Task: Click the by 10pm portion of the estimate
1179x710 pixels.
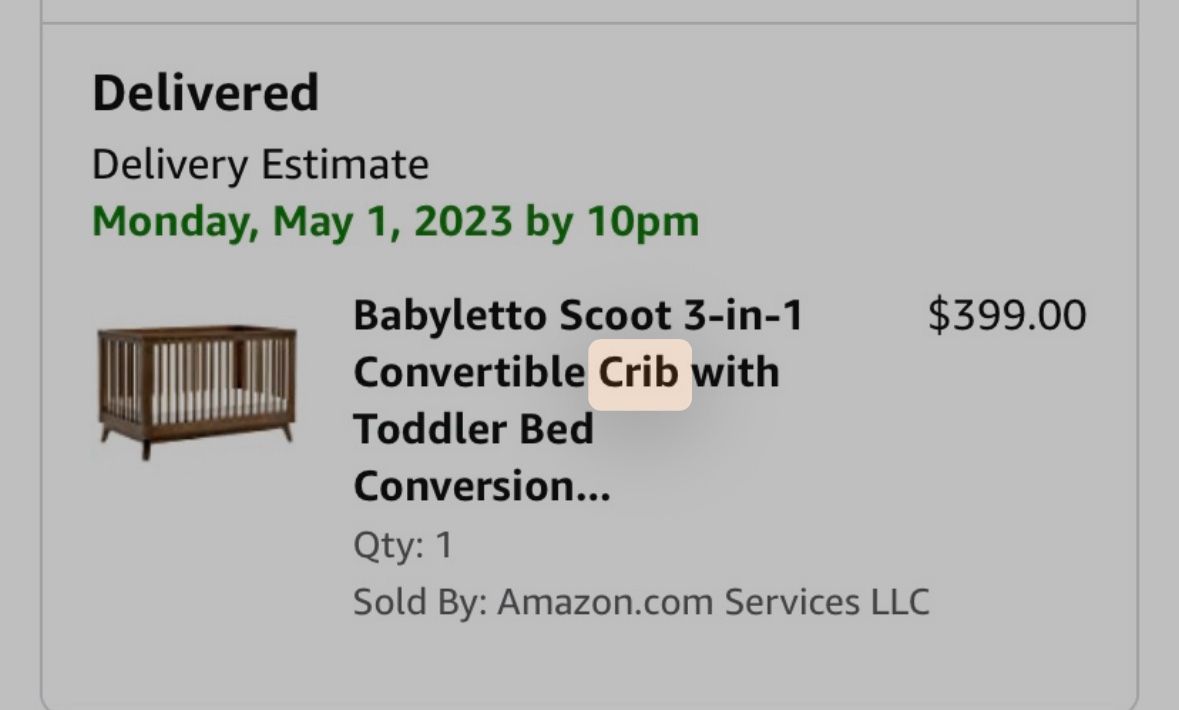Action: 613,221
